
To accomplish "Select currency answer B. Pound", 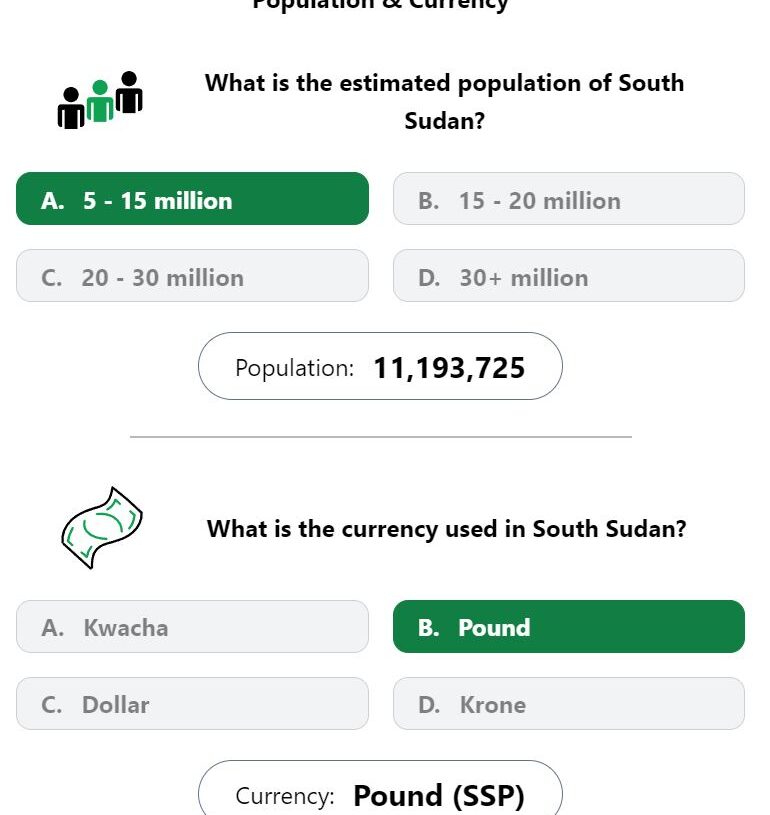I will (x=569, y=626).
